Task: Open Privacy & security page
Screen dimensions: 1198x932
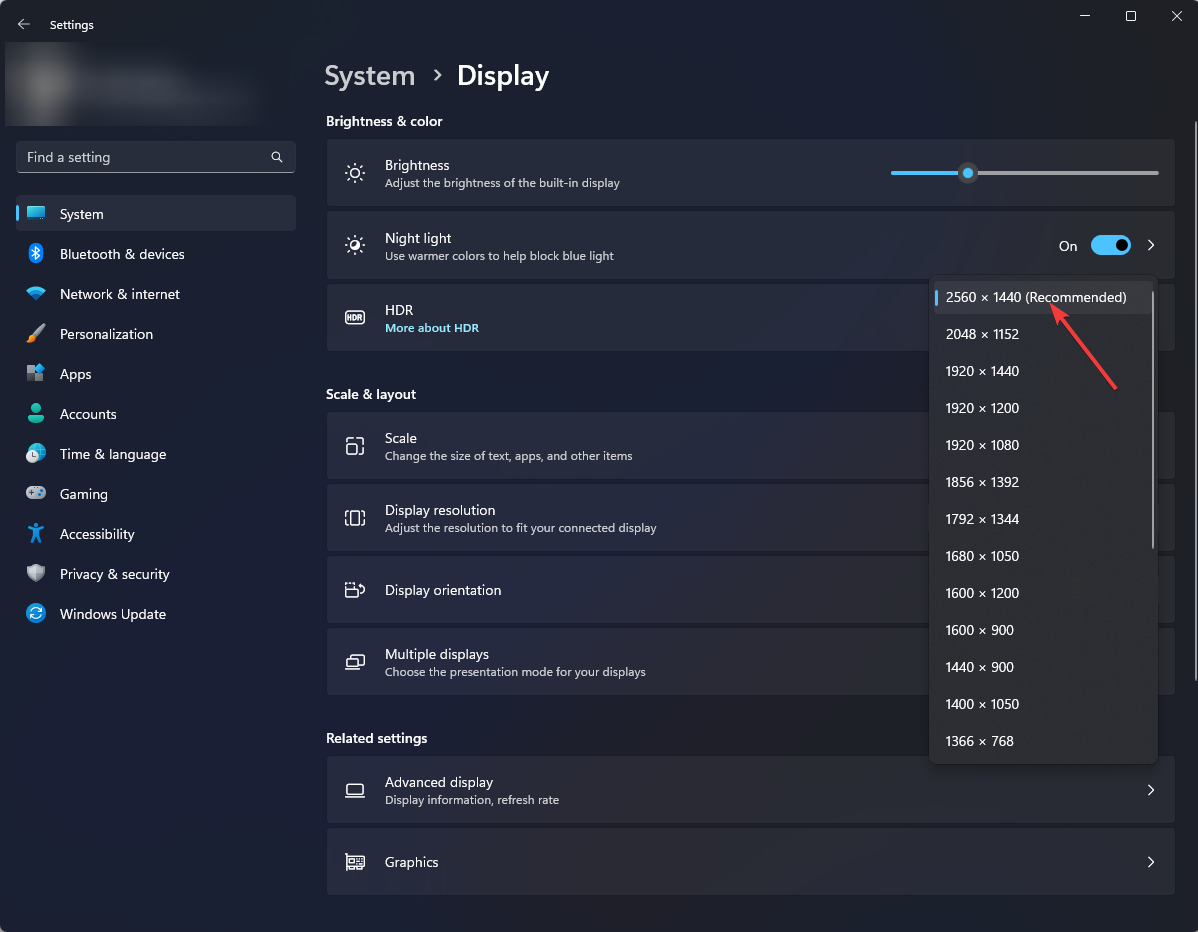Action: 156,574
